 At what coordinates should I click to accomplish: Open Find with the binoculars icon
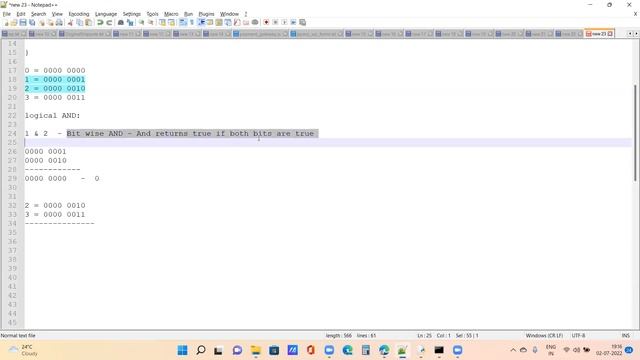point(121,22)
